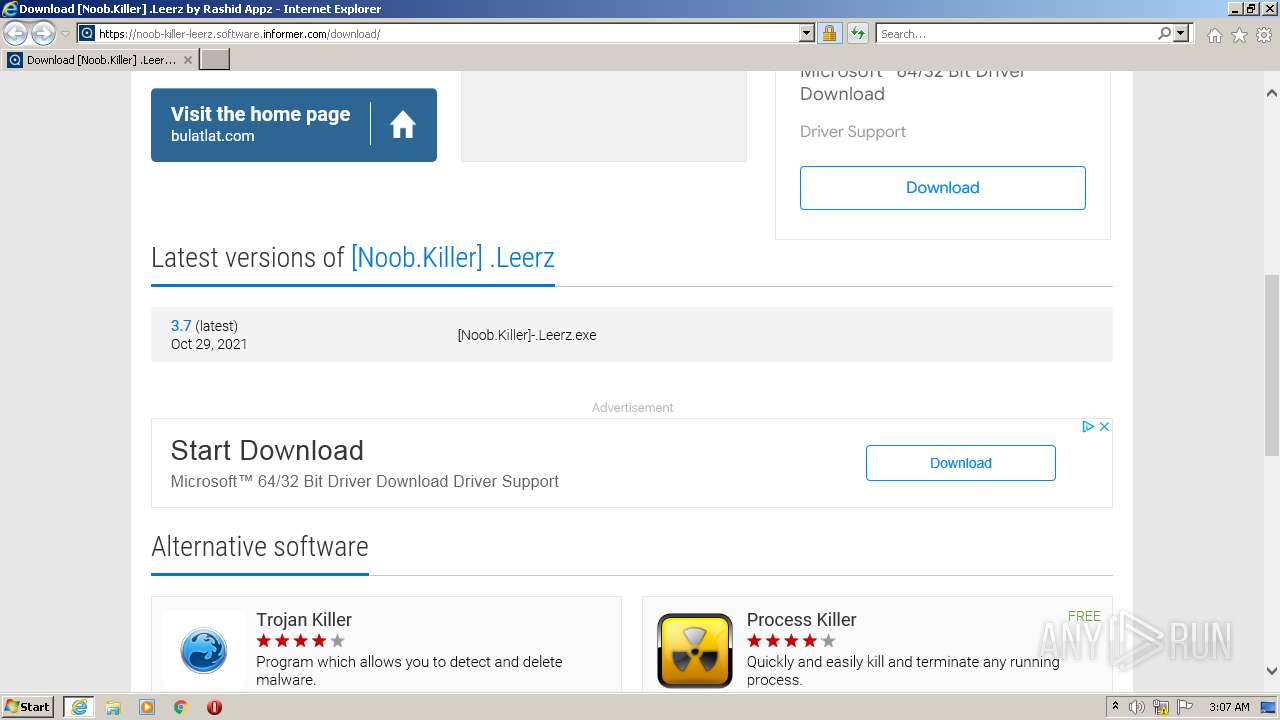This screenshot has height=720, width=1280.
Task: Select the Download [Noob.Killer] .Leerz tab
Action: pyautogui.click(x=100, y=60)
